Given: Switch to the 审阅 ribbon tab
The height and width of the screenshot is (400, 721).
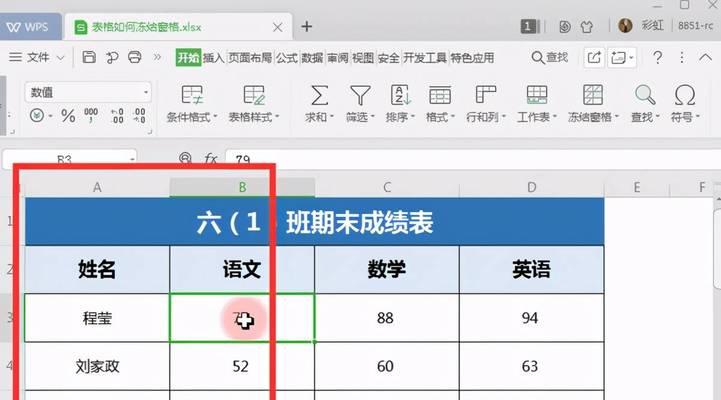Looking at the screenshot, I should [x=338, y=58].
